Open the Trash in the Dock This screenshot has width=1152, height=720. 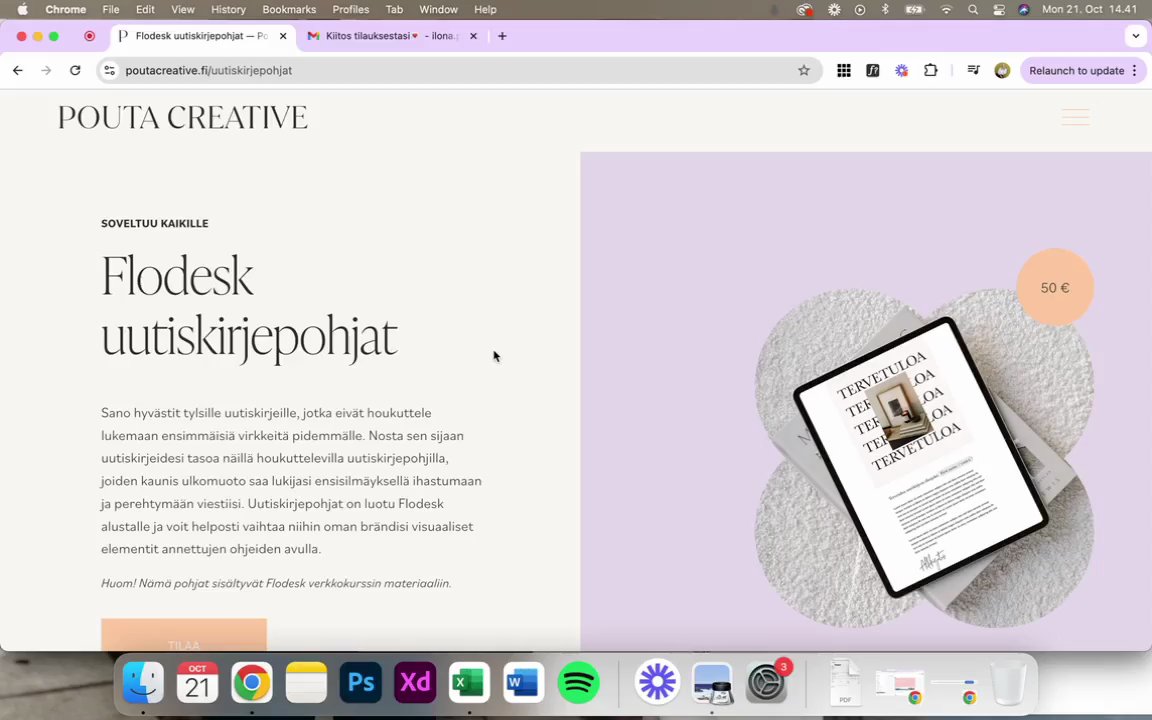pyautogui.click(x=1009, y=683)
